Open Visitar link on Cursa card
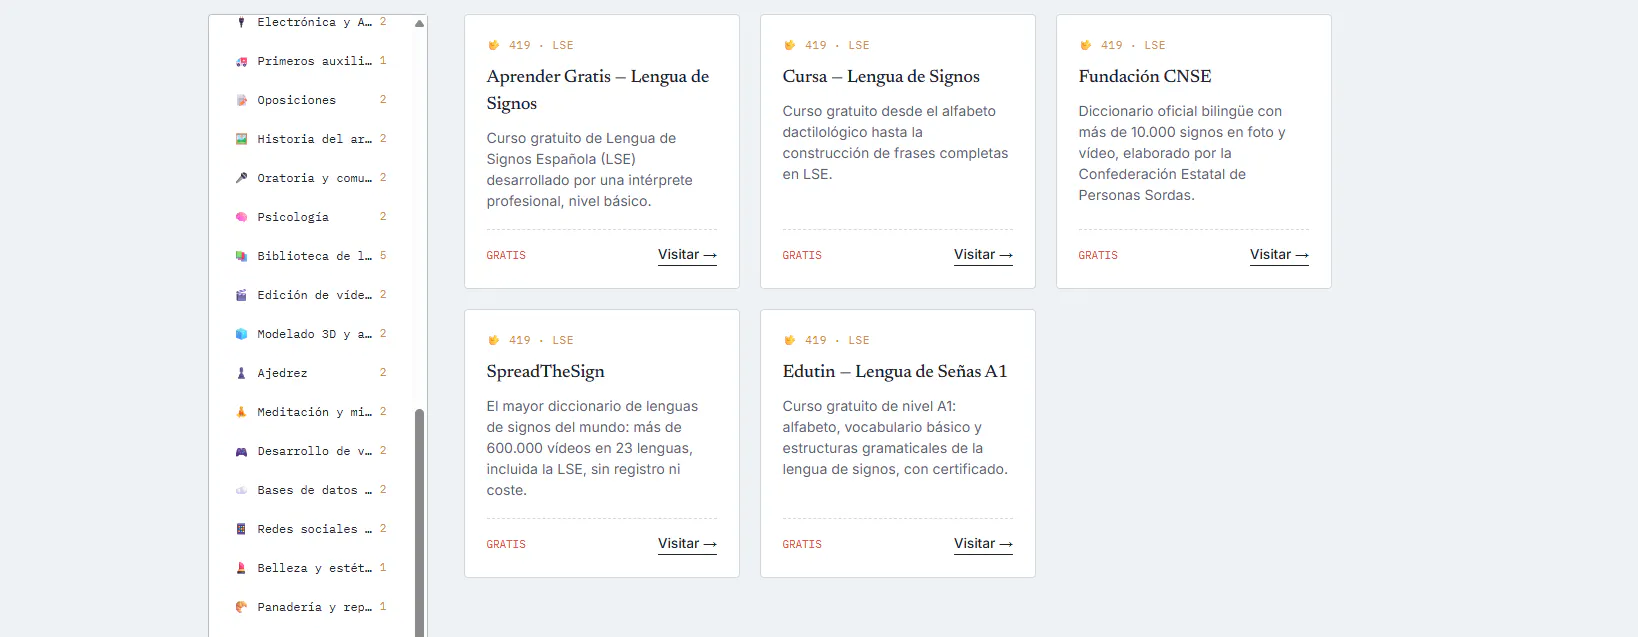1638x637 pixels. pyautogui.click(x=983, y=255)
